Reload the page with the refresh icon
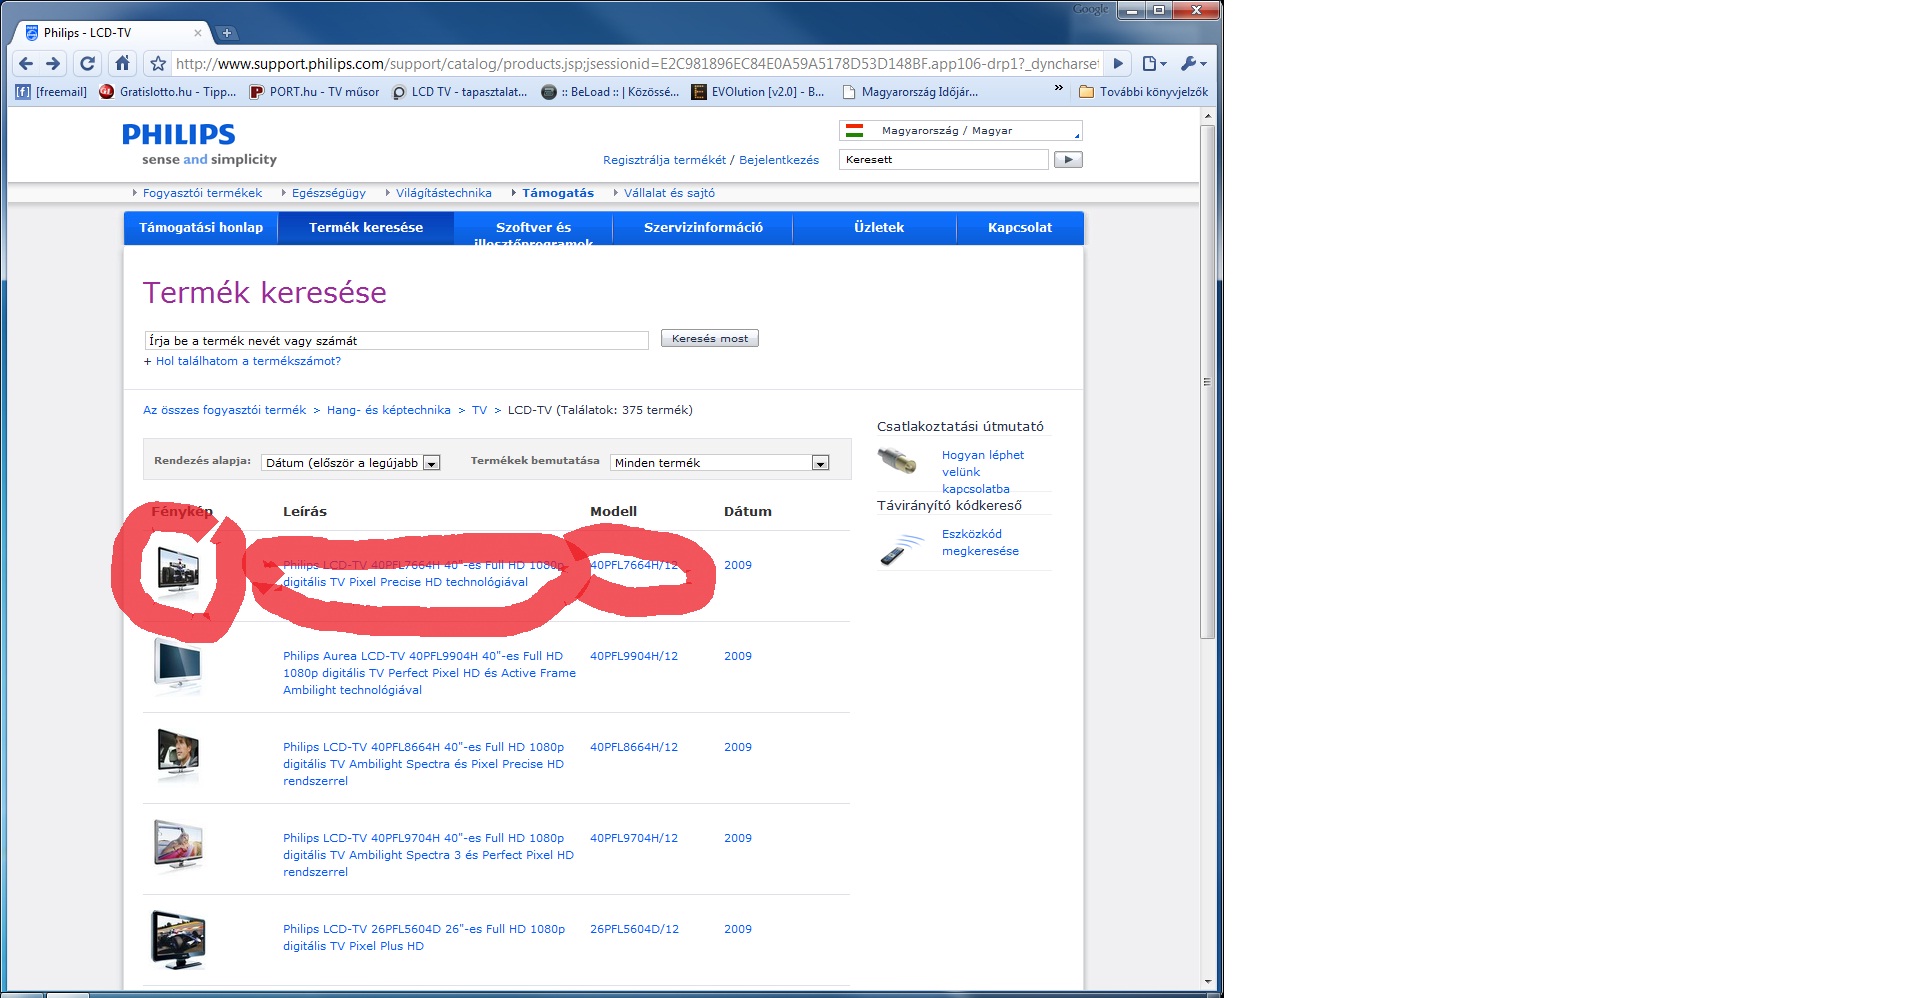 (x=88, y=64)
